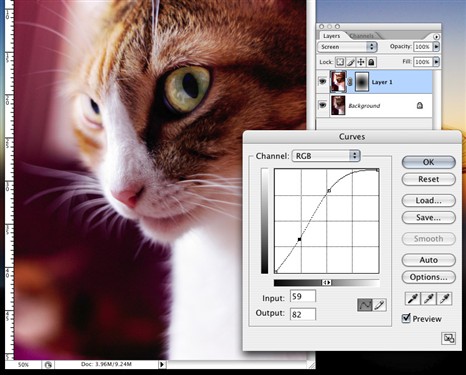Viewport: 466px width, 375px height.
Task: Click the lock transparent pixels icon
Action: coord(340,62)
